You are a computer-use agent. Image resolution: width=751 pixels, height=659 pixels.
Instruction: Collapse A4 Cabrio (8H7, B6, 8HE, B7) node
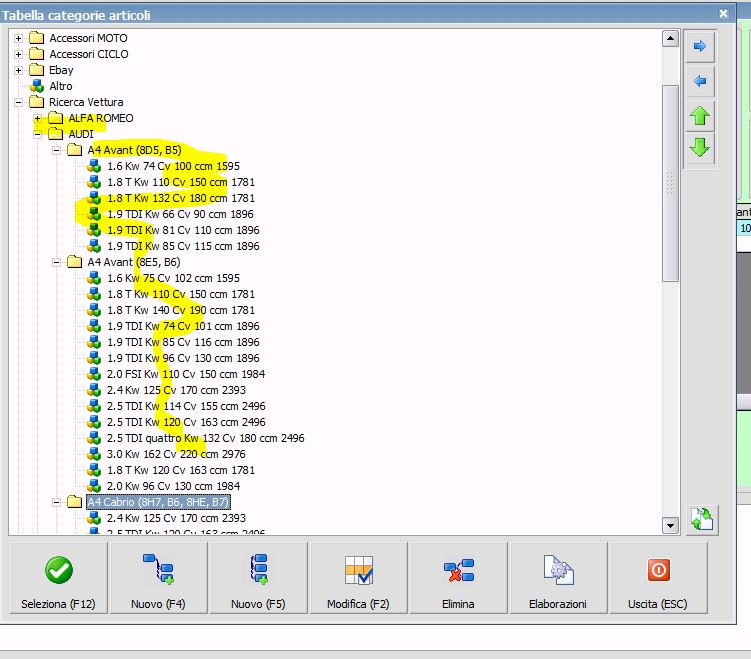tap(57, 502)
